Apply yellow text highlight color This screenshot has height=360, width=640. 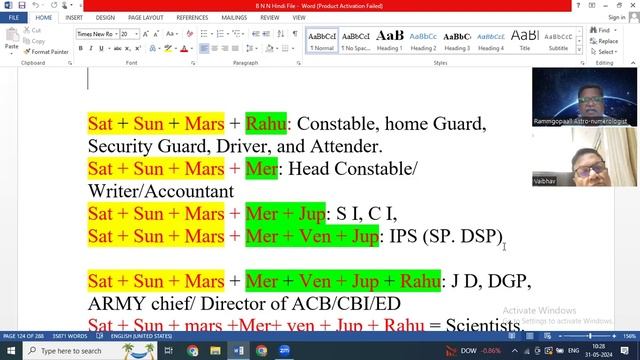[168, 49]
